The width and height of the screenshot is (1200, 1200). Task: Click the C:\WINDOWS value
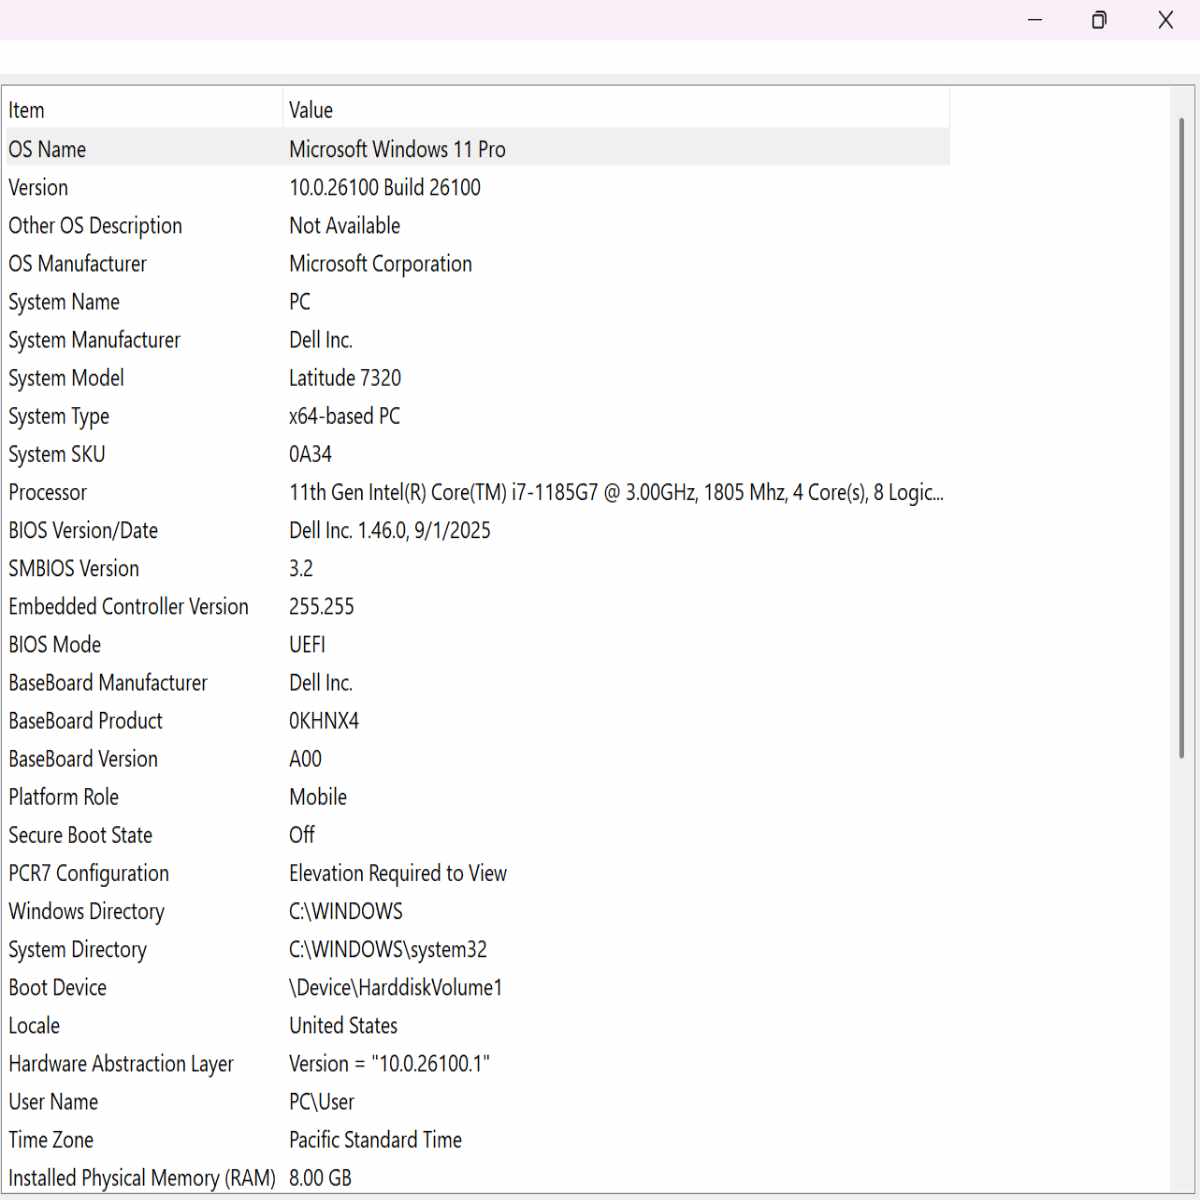pyautogui.click(x=346, y=911)
